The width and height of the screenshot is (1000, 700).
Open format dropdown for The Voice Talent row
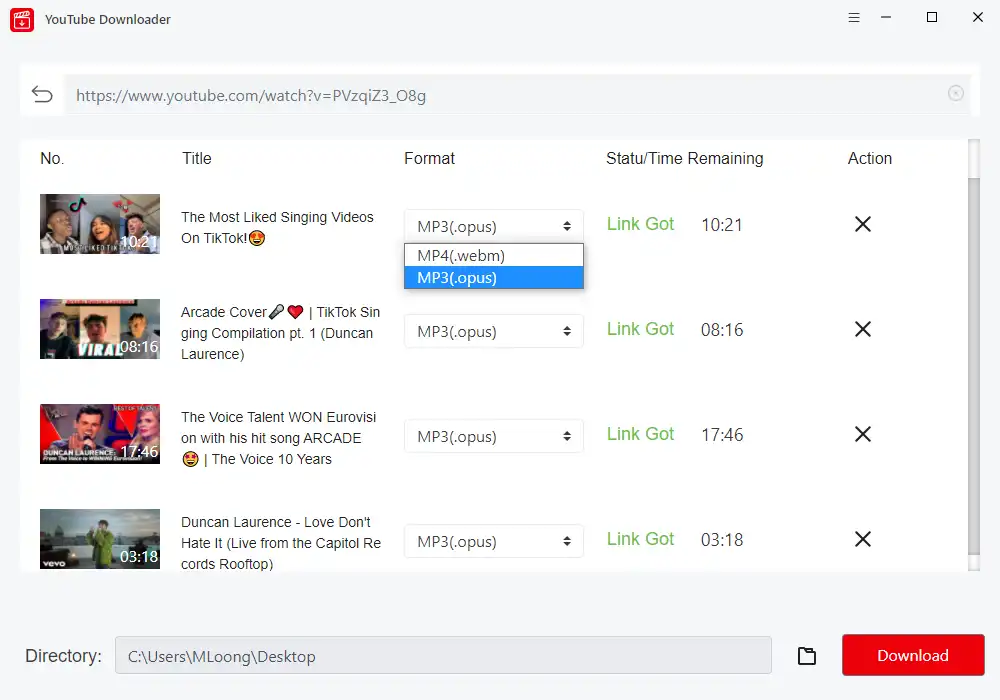coord(494,436)
